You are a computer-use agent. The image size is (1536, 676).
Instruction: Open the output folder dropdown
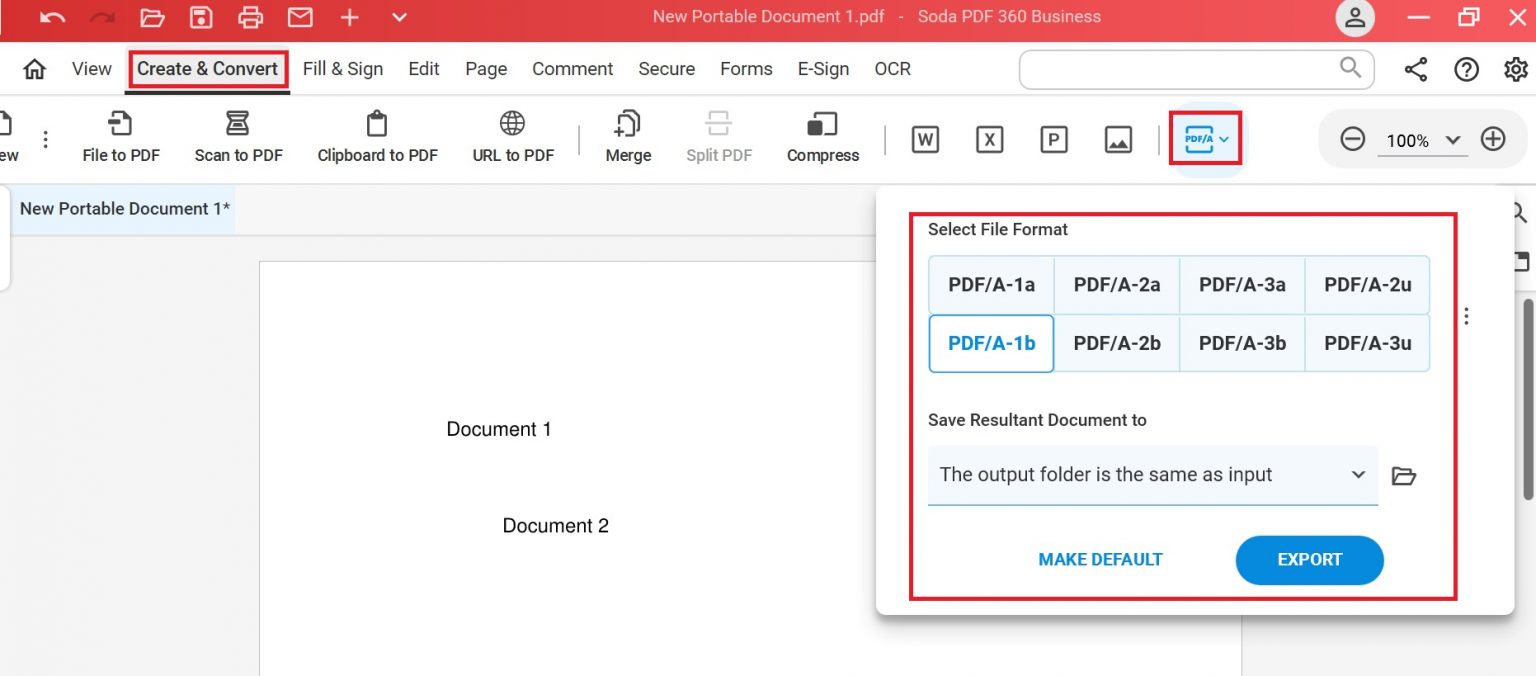click(1152, 475)
